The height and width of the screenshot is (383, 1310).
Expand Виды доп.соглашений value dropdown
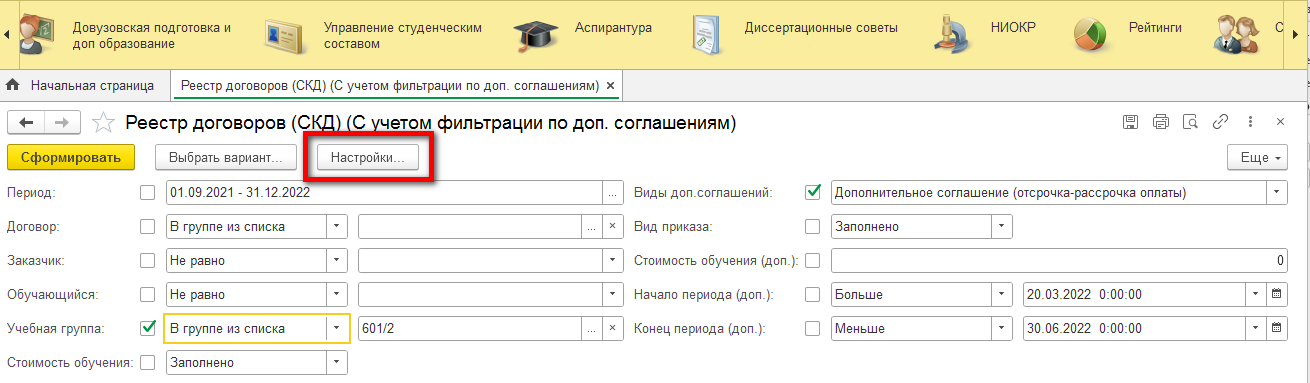[1277, 192]
